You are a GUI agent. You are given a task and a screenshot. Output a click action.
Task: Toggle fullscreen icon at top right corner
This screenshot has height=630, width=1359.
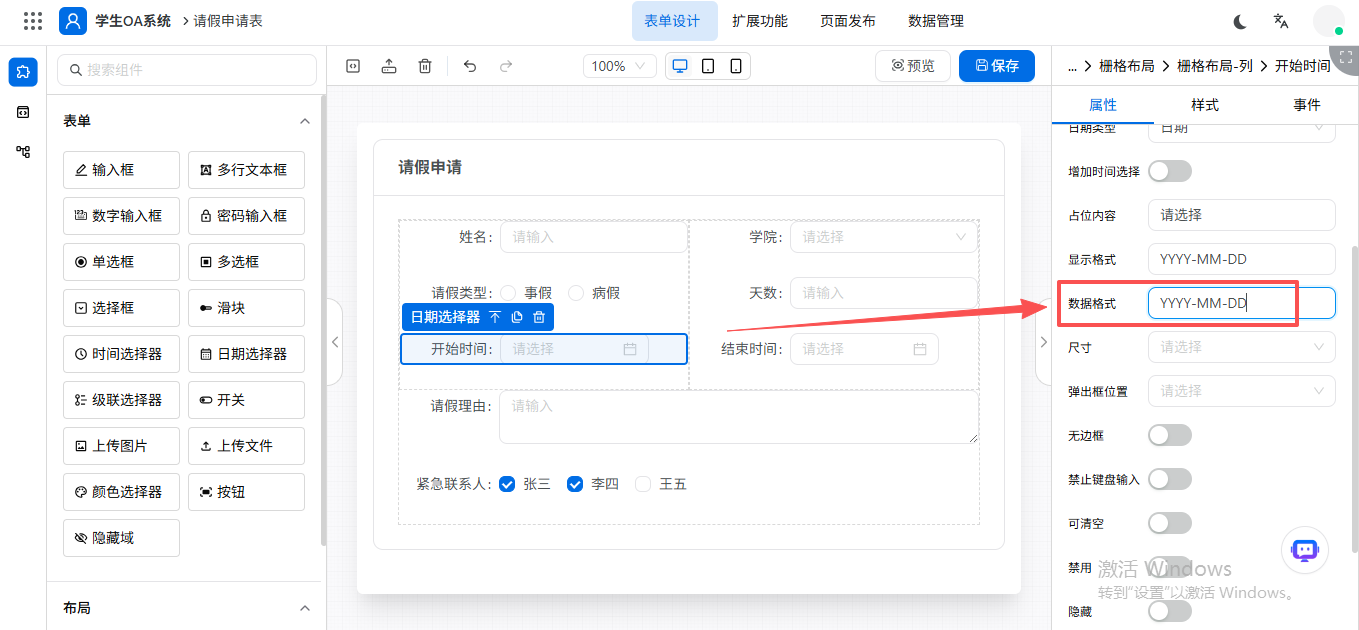(x=1346, y=57)
